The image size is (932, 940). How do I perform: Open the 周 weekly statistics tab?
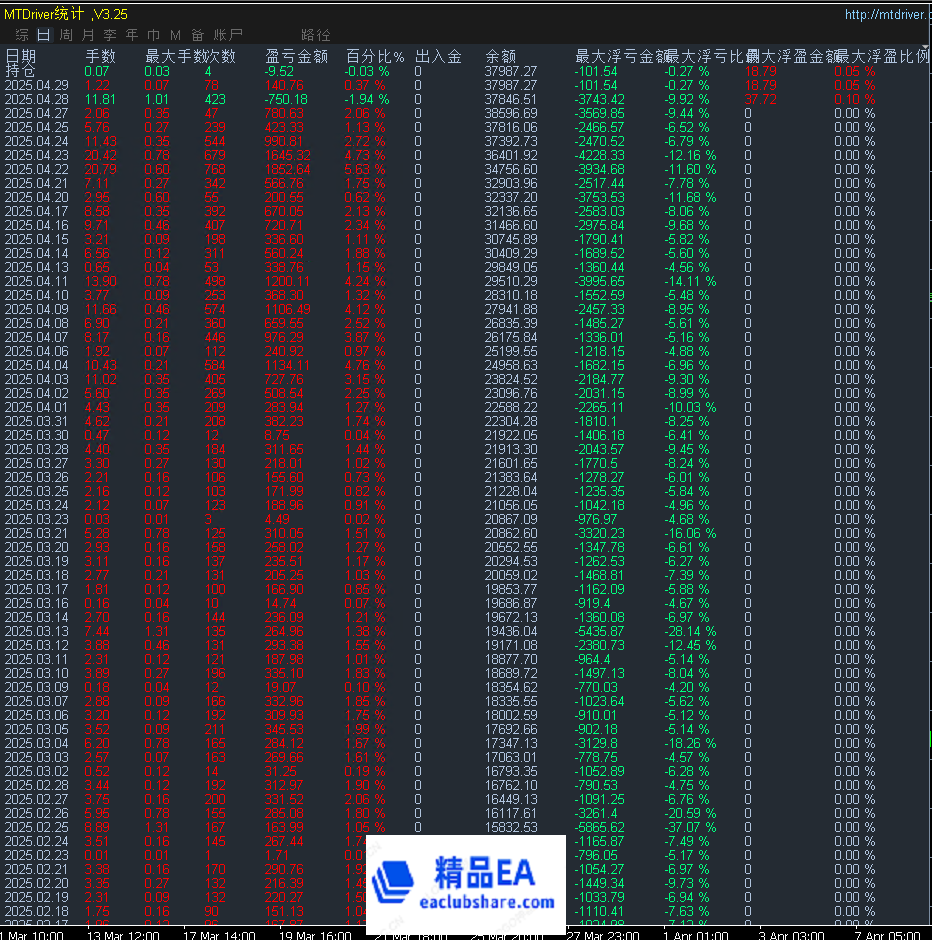66,35
